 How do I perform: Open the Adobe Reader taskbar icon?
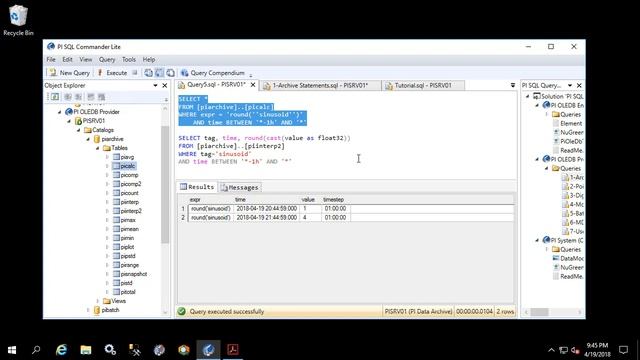(233, 350)
